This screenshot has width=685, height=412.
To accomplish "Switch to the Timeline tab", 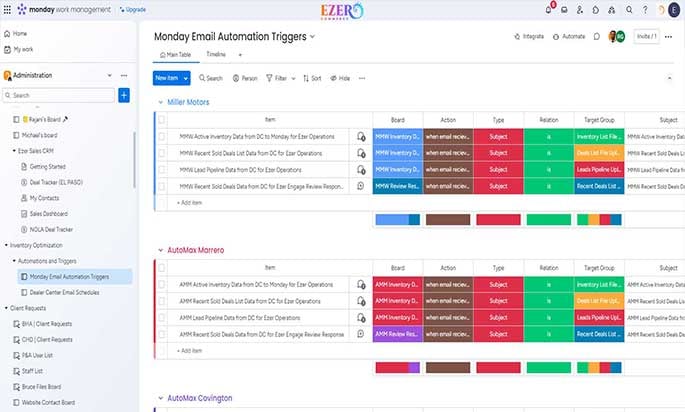I will [216, 55].
